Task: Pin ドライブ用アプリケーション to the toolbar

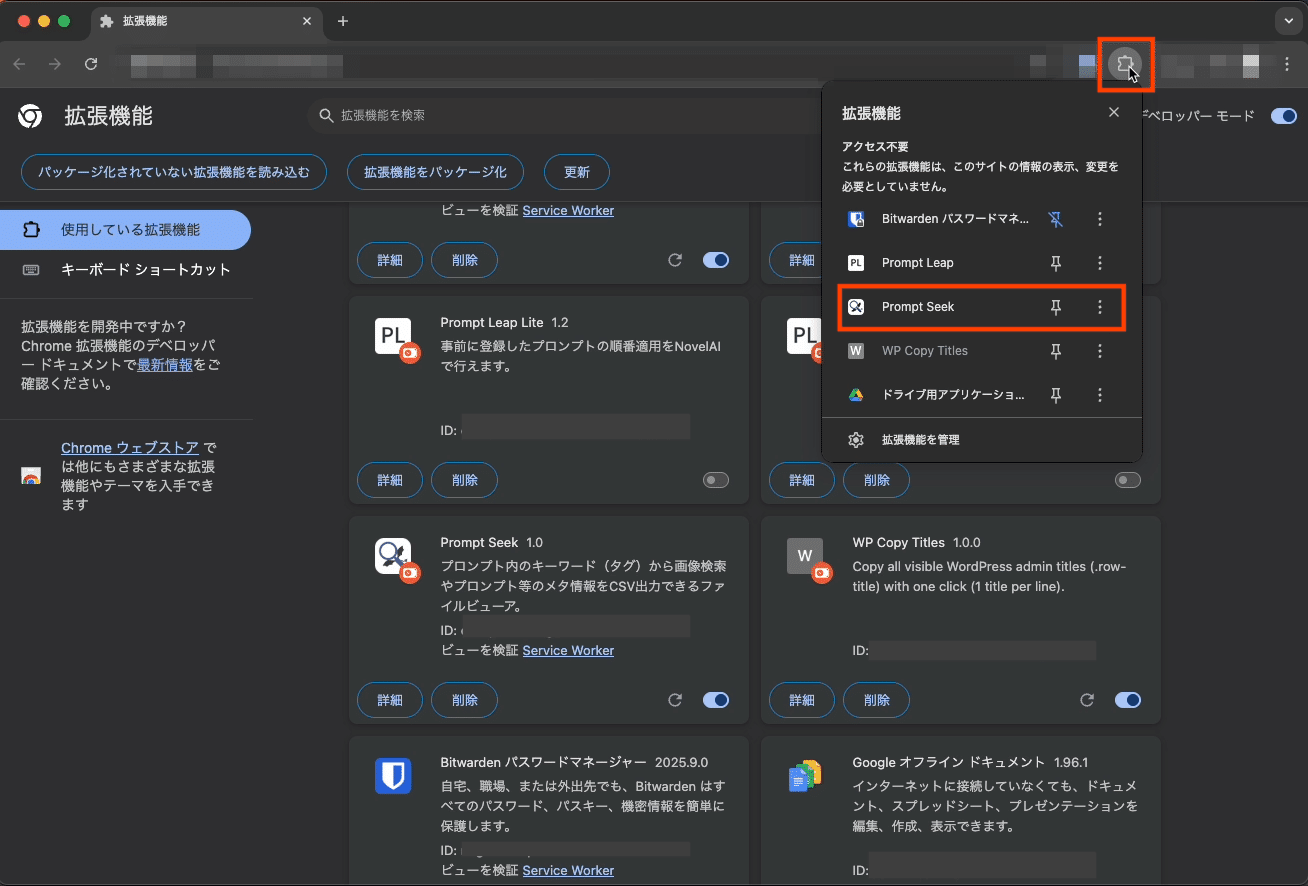Action: [1055, 395]
